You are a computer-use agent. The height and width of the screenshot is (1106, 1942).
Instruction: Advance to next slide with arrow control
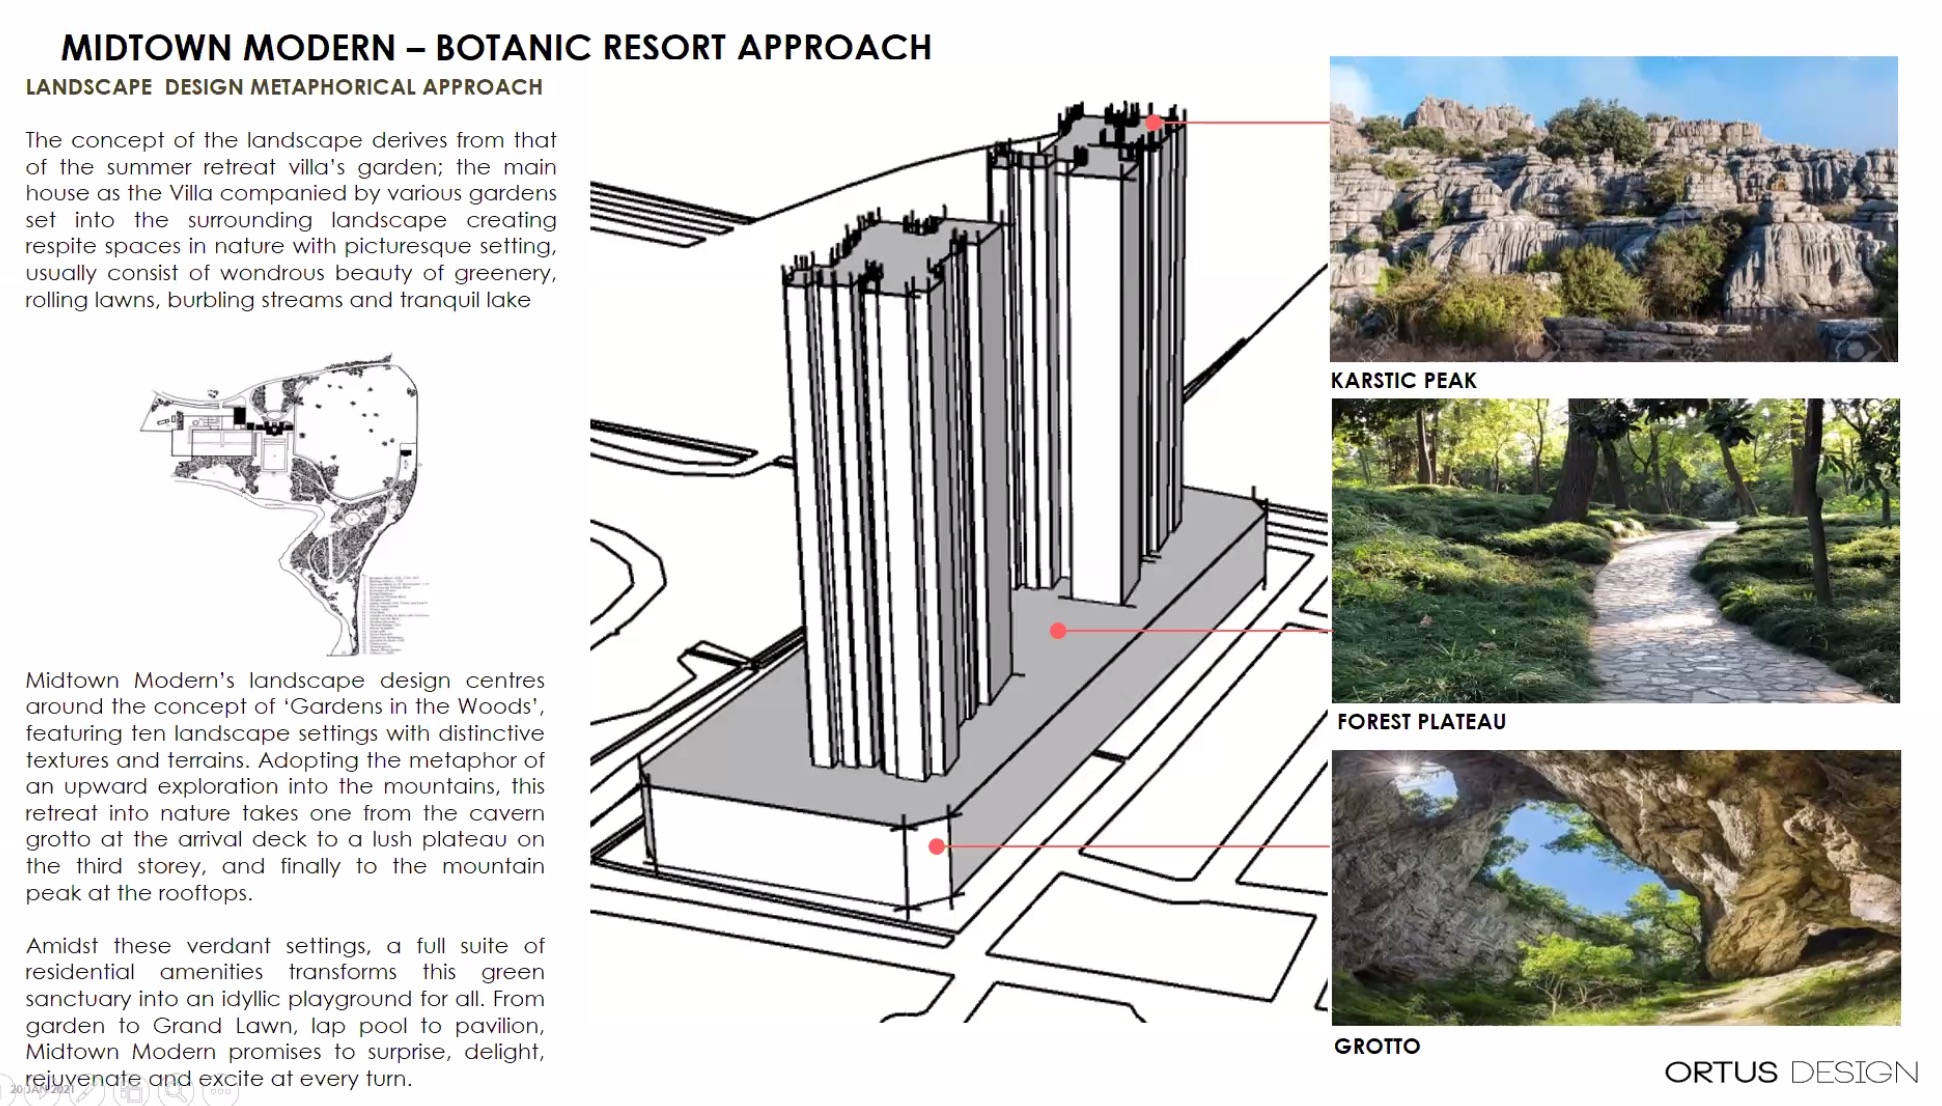(x=42, y=1092)
